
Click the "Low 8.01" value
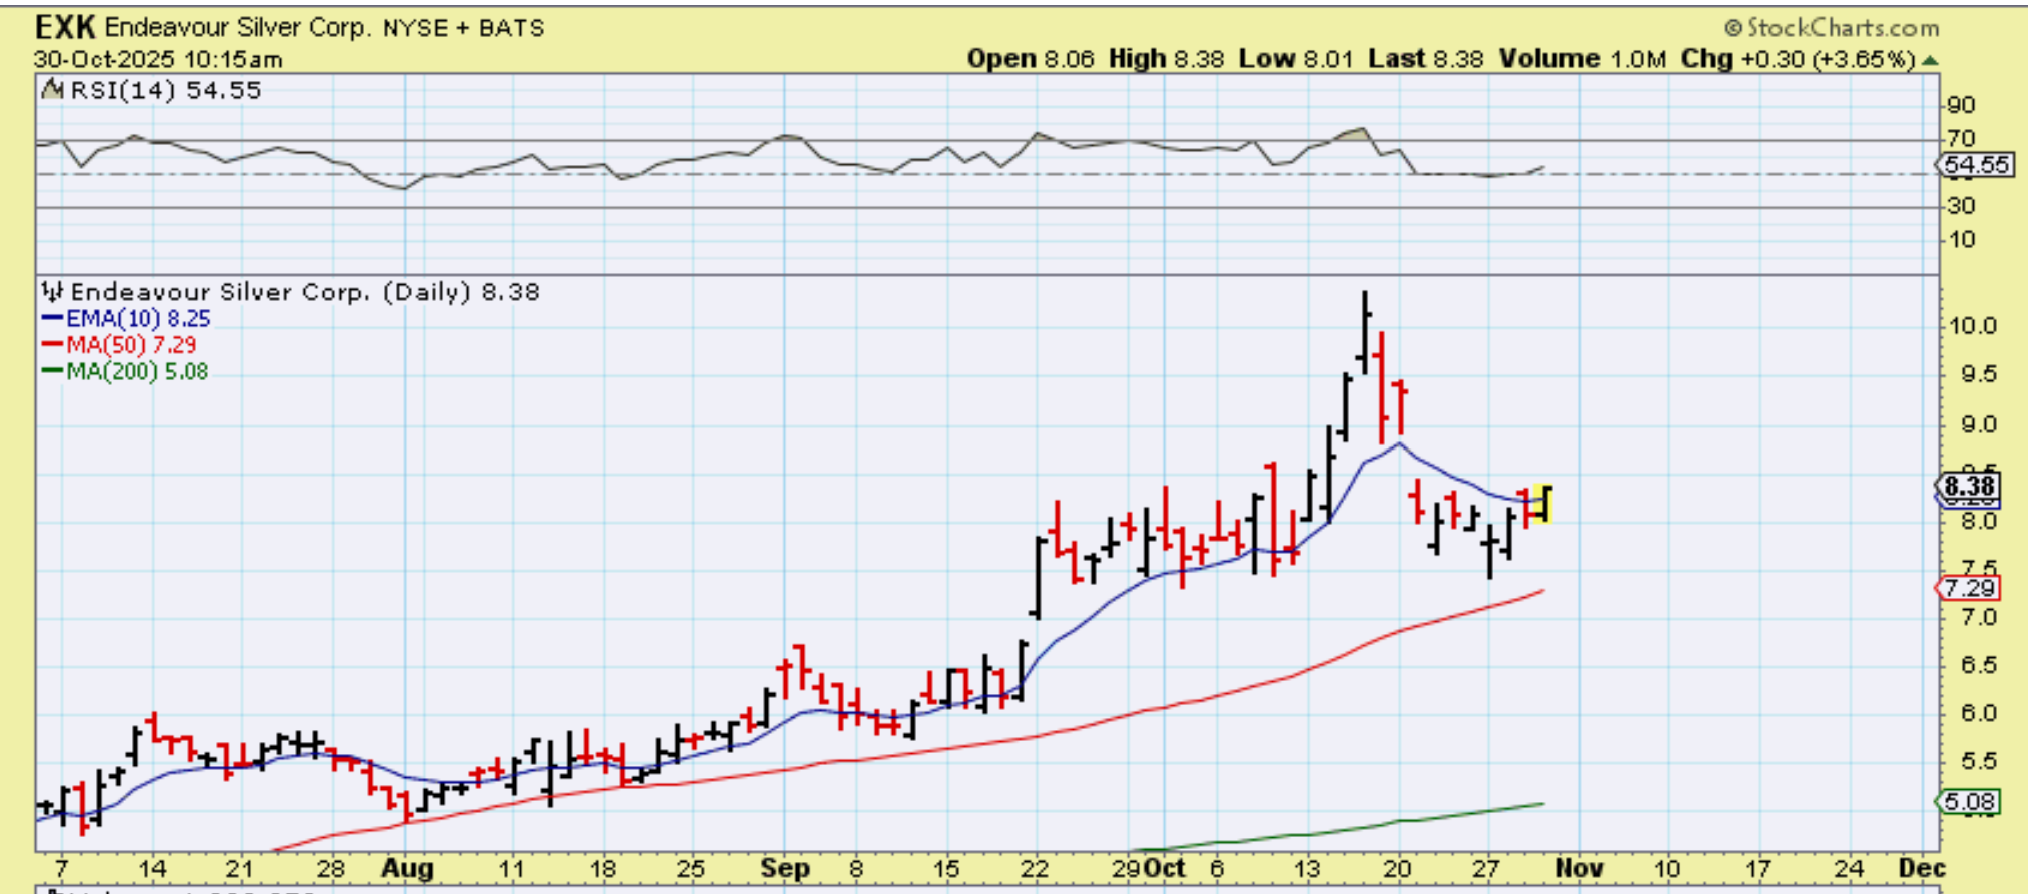click(x=1296, y=59)
